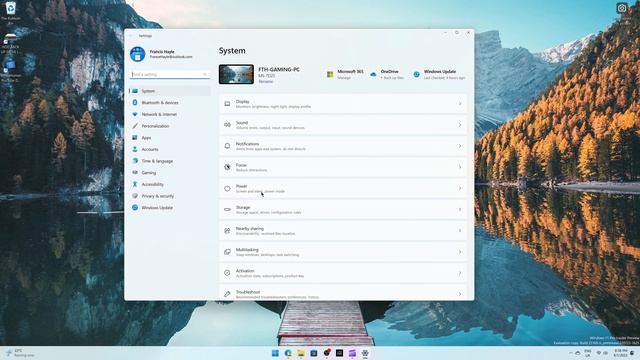Click the Microsoft 365 Manage link
The width and height of the screenshot is (640, 360).
pos(344,78)
